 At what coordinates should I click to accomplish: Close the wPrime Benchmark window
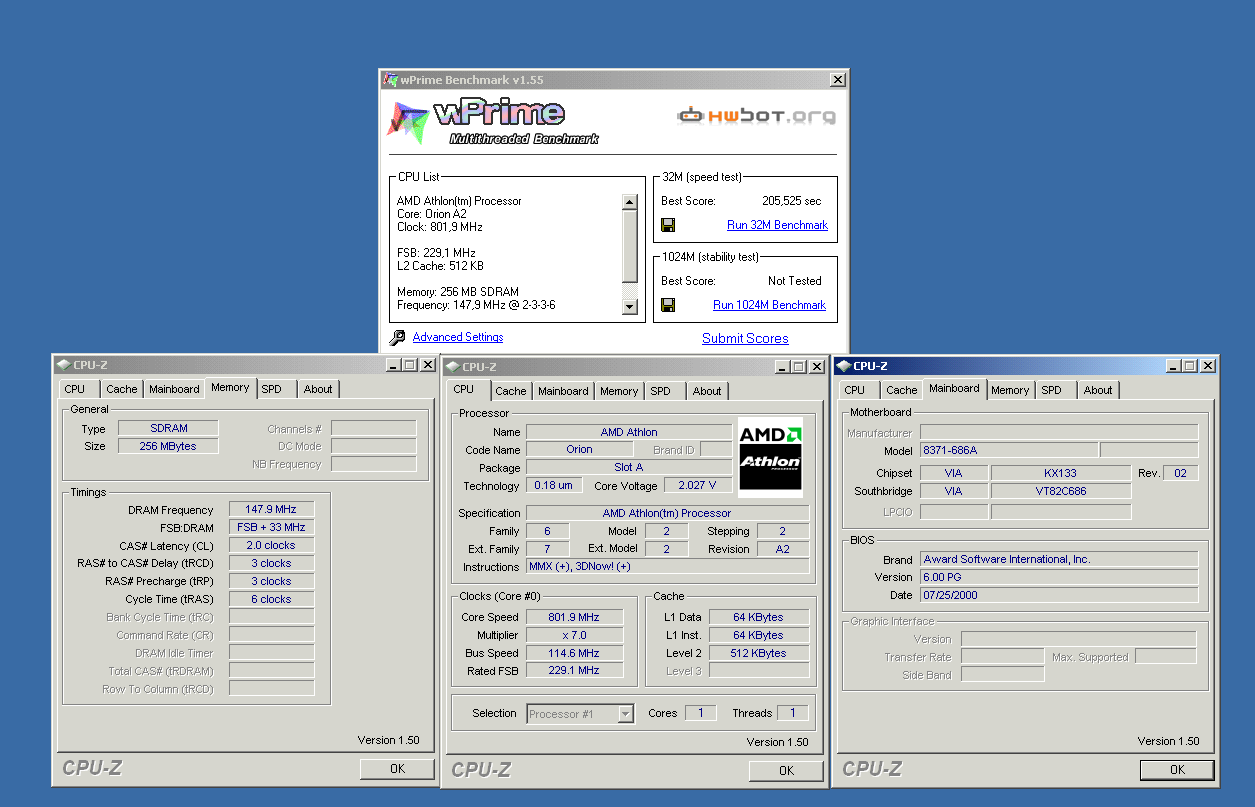[838, 80]
